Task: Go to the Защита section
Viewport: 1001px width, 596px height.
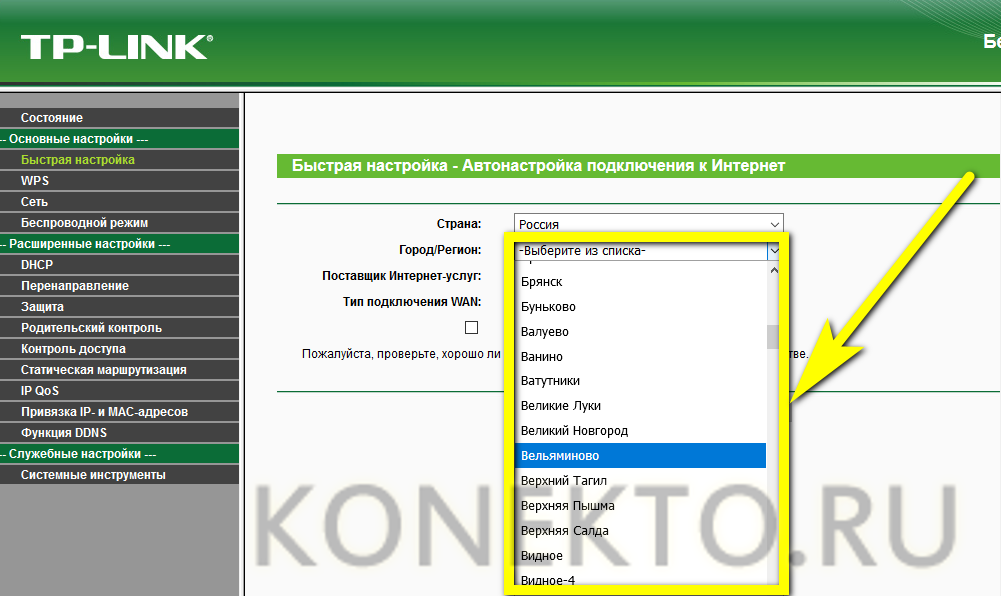Action: click(119, 307)
